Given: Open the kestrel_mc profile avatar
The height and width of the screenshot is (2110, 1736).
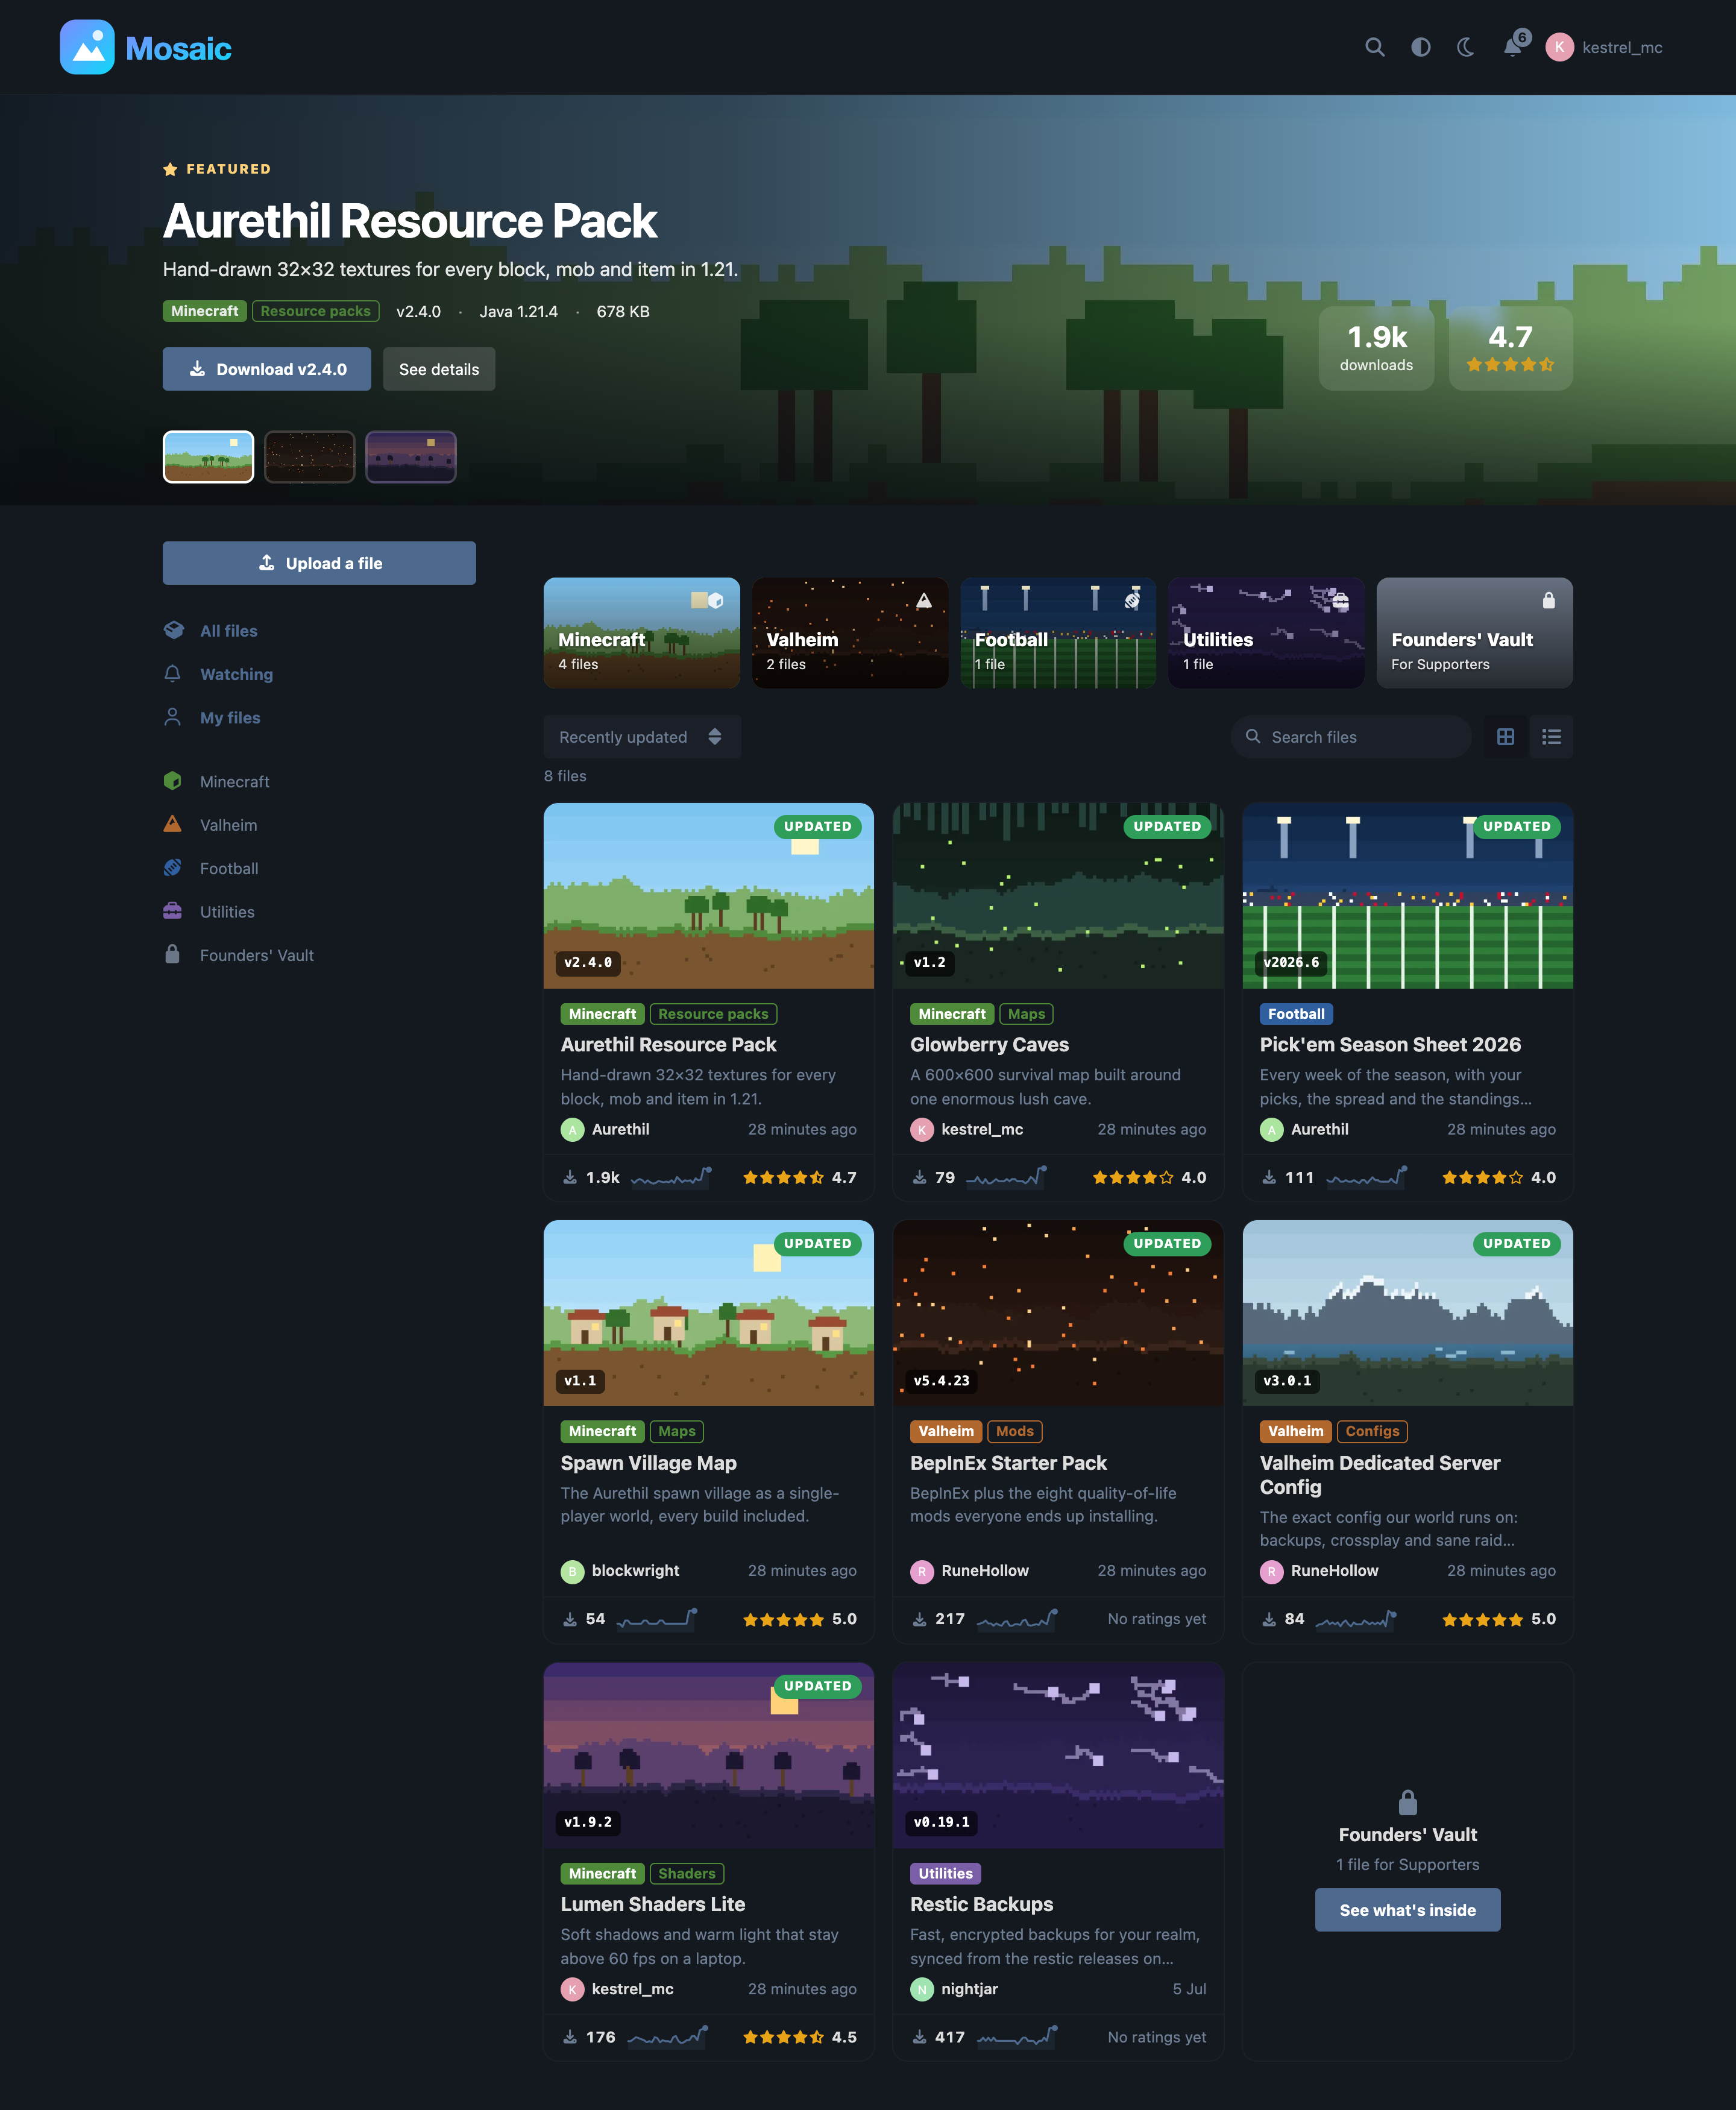Looking at the screenshot, I should click(1559, 47).
